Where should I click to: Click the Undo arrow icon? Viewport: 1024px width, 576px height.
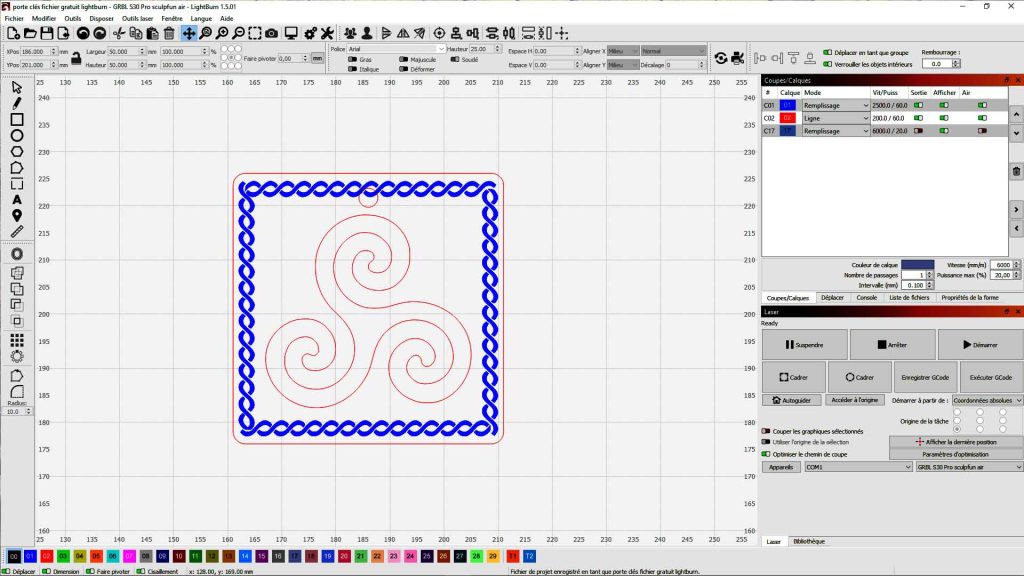(83, 33)
